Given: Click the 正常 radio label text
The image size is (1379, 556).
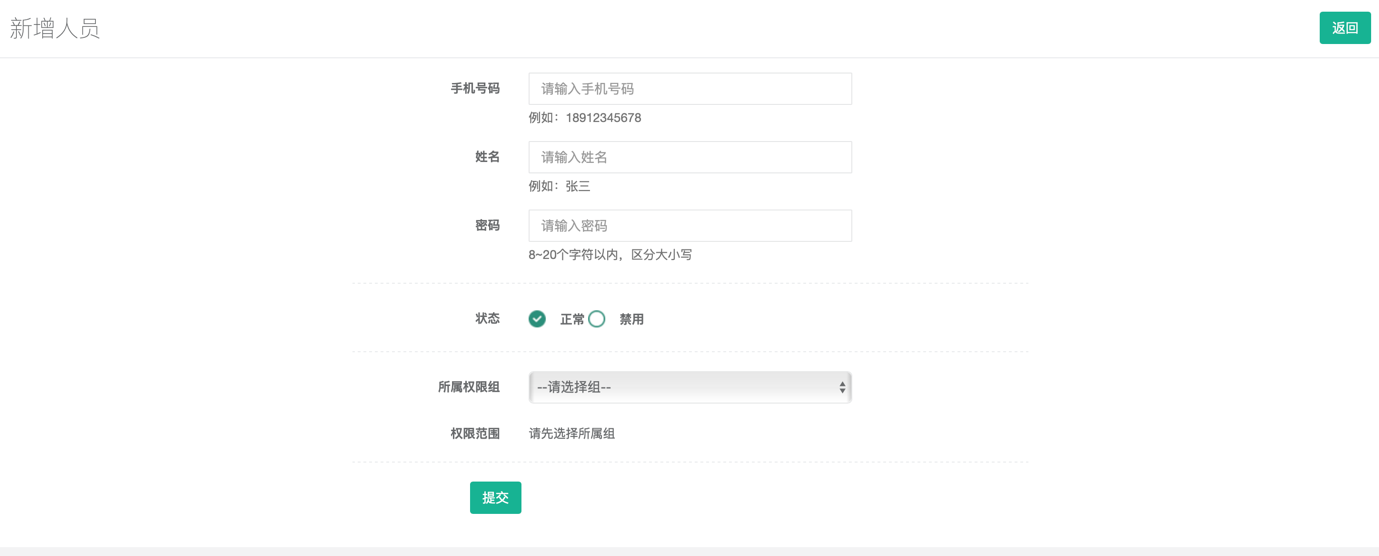Looking at the screenshot, I should coord(572,320).
